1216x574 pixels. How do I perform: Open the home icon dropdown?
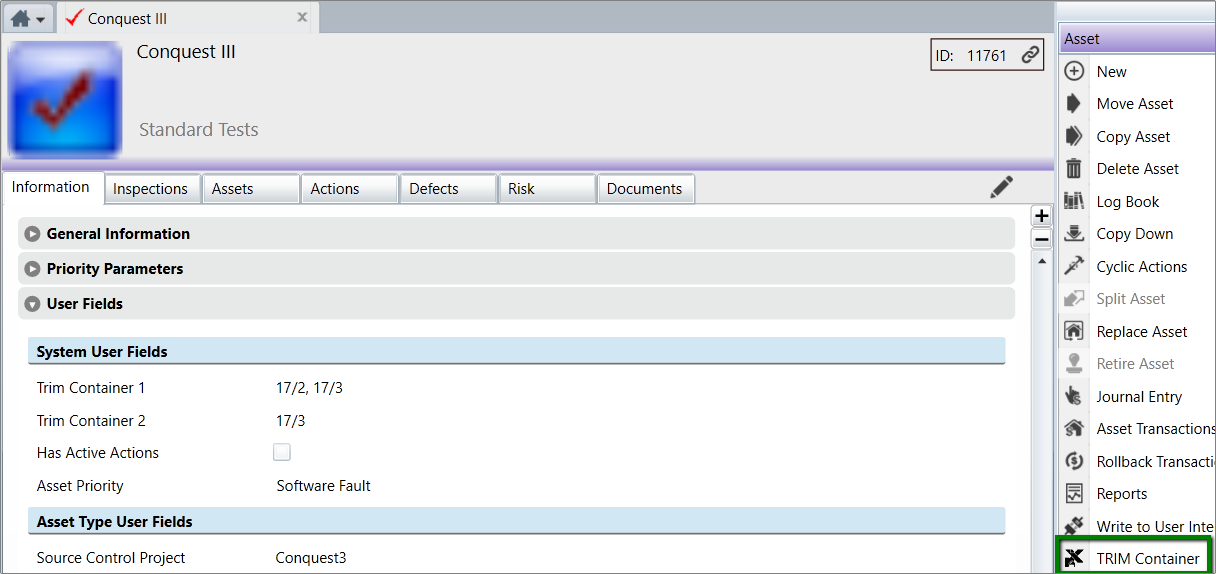coord(28,18)
